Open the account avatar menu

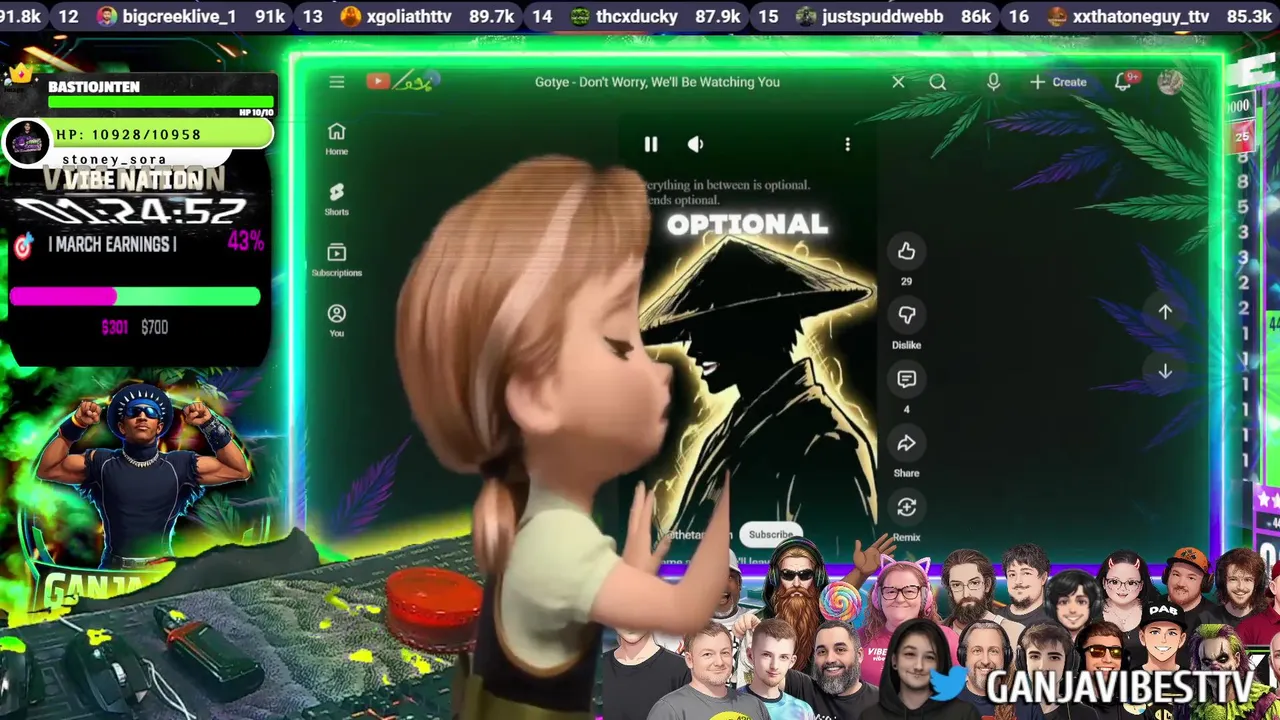[x=1170, y=82]
